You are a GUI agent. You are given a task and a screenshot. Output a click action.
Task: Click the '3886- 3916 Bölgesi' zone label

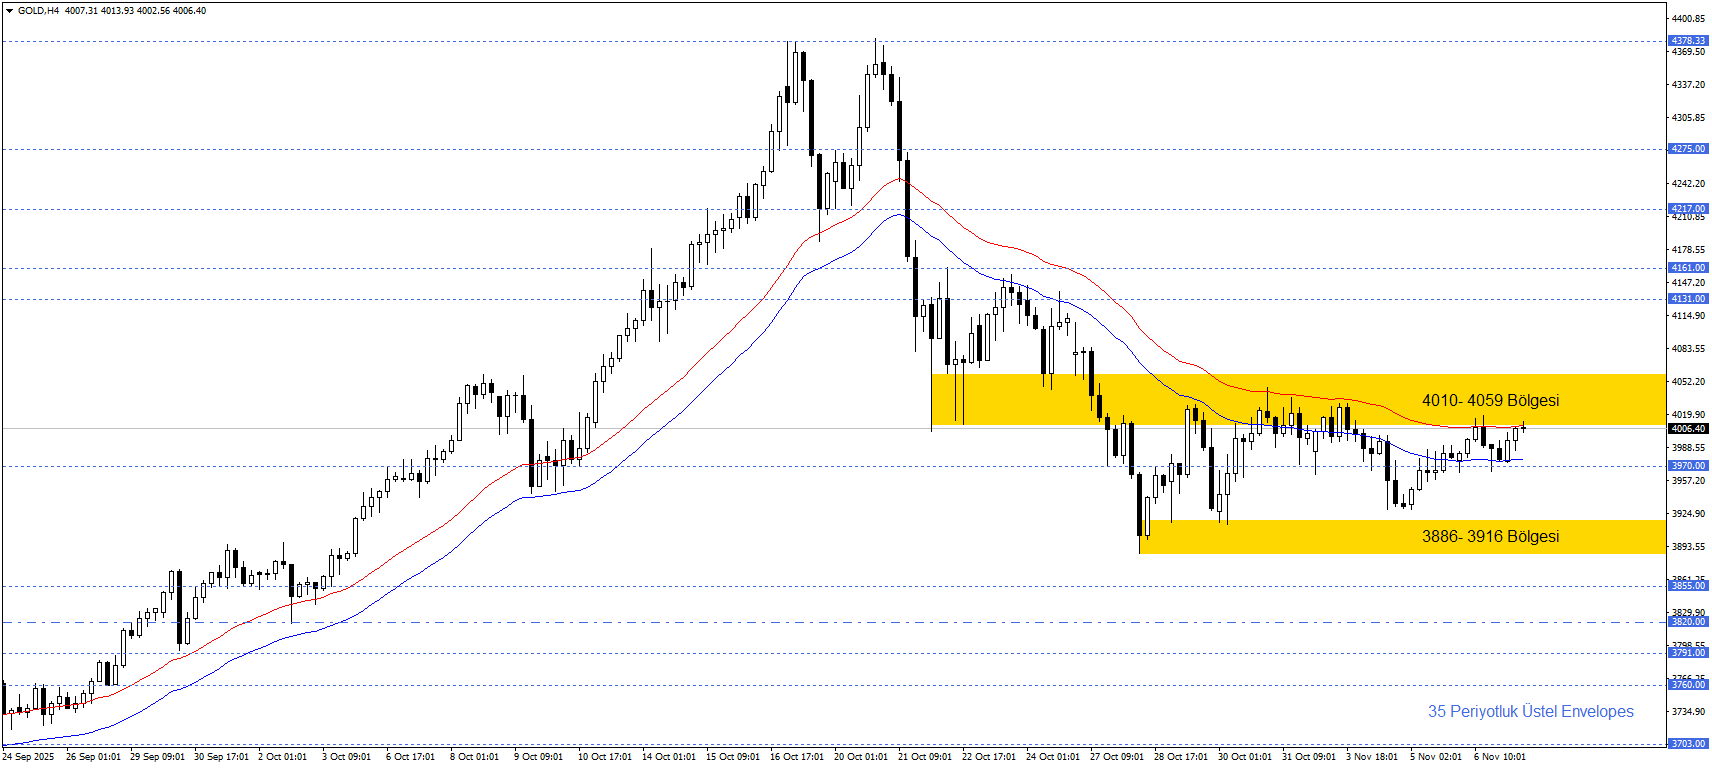(x=1490, y=536)
